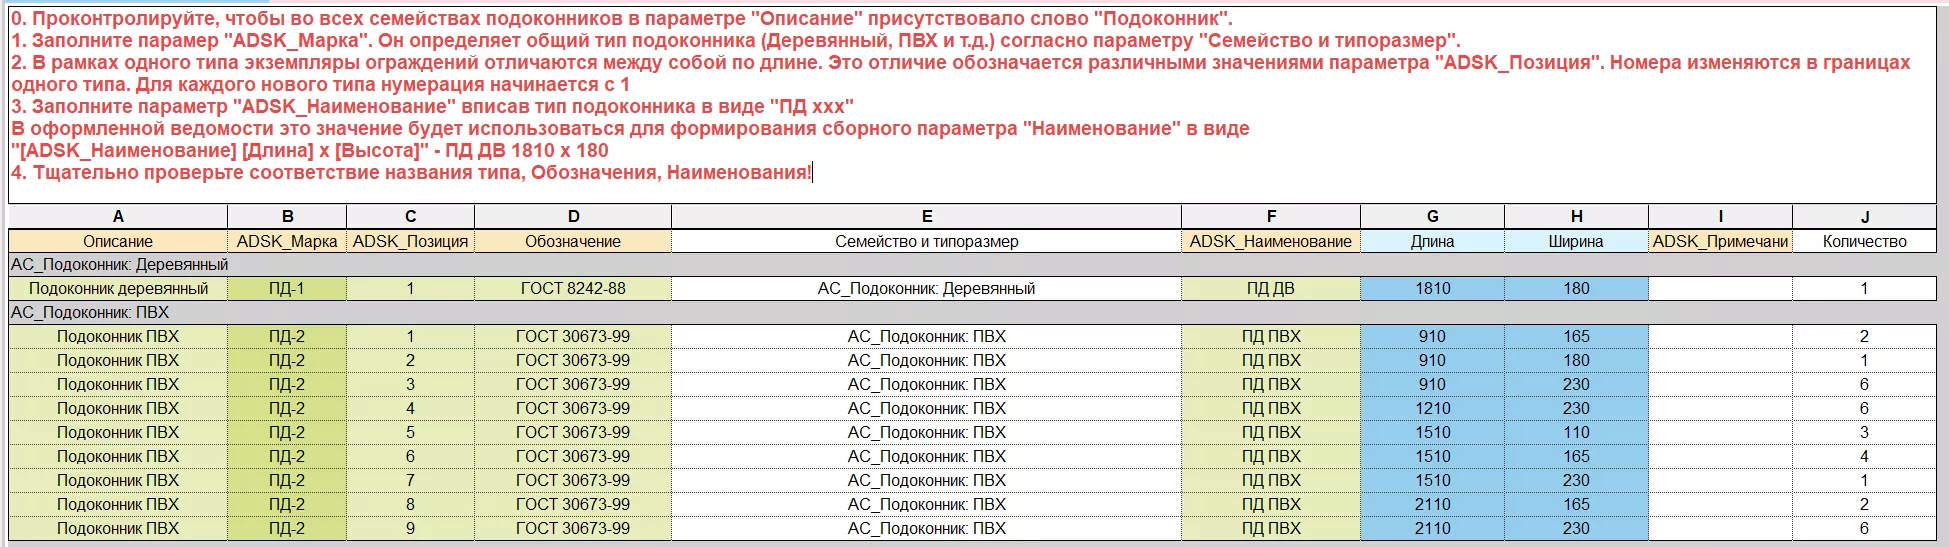
Task: Select the 'Семейство и типоразмер' header cell
Action: tap(926, 241)
